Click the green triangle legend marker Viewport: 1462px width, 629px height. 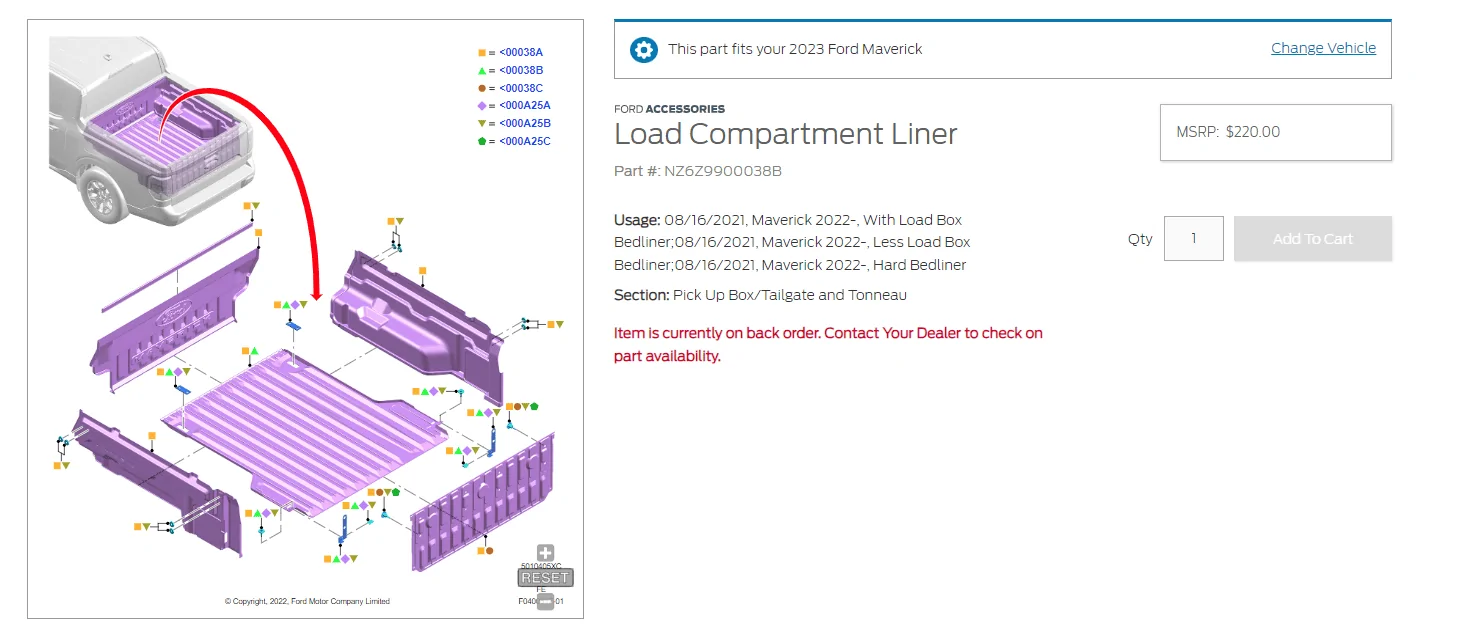click(x=481, y=70)
